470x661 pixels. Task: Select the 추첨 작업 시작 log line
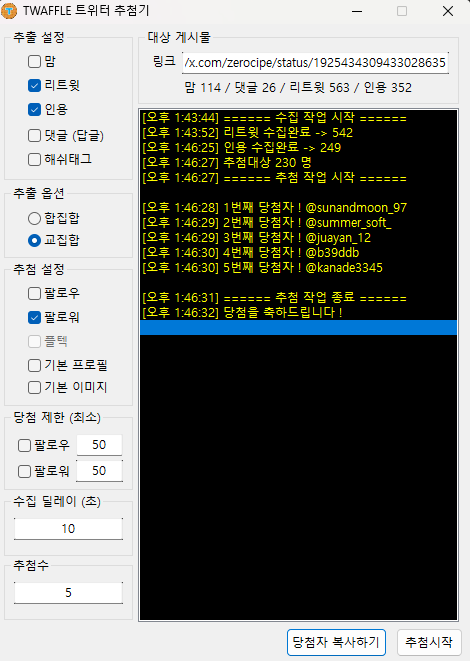[298, 178]
